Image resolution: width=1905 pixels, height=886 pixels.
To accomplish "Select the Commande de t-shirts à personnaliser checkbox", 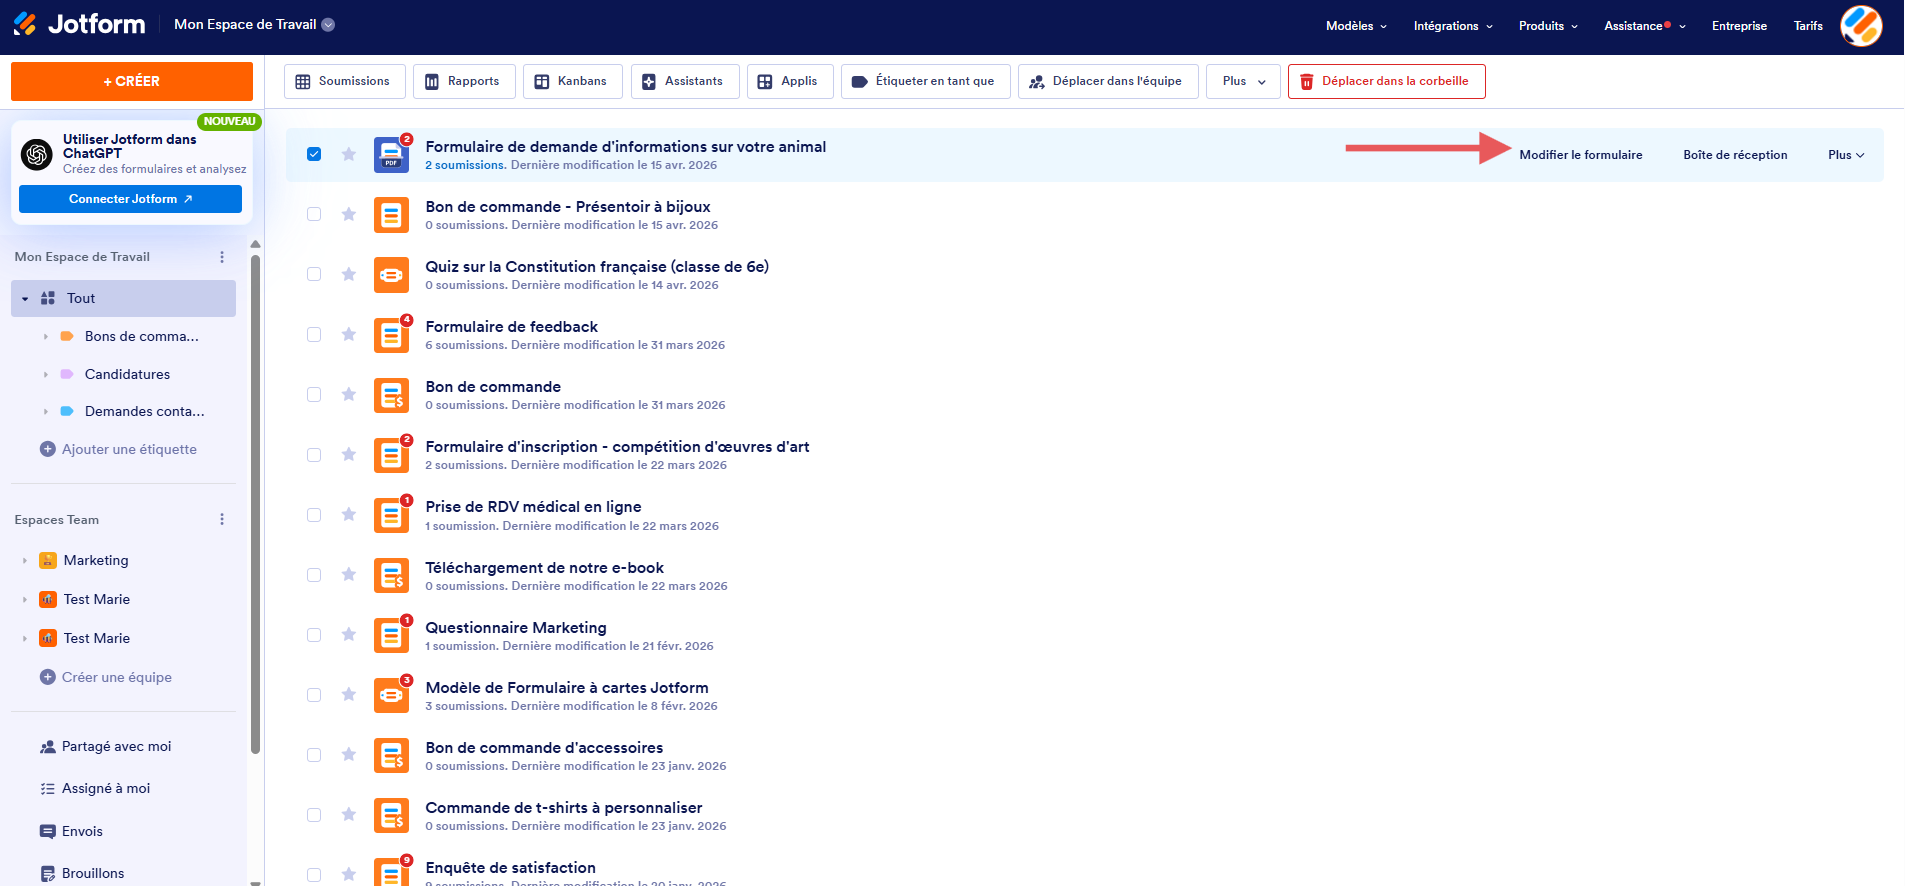I will pos(314,815).
